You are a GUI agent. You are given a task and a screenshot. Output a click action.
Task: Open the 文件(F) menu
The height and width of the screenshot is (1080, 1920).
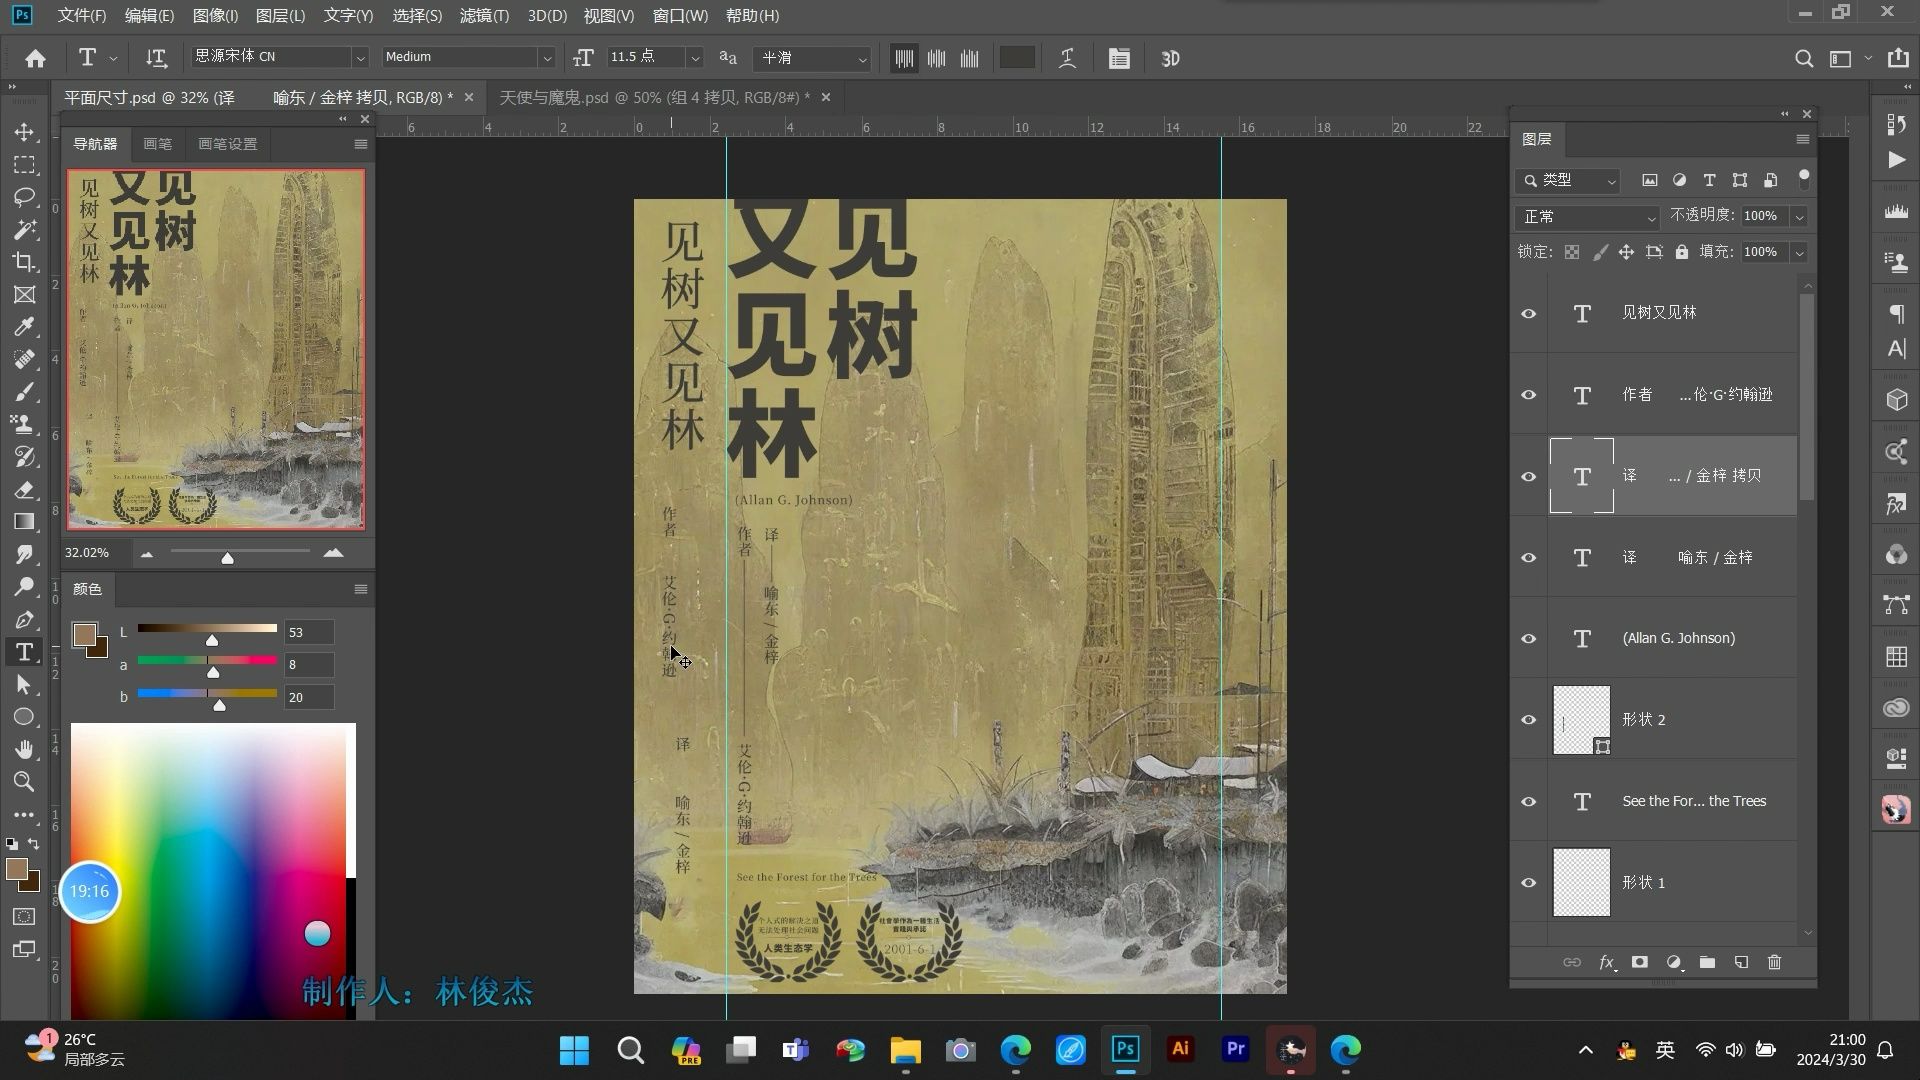(82, 16)
